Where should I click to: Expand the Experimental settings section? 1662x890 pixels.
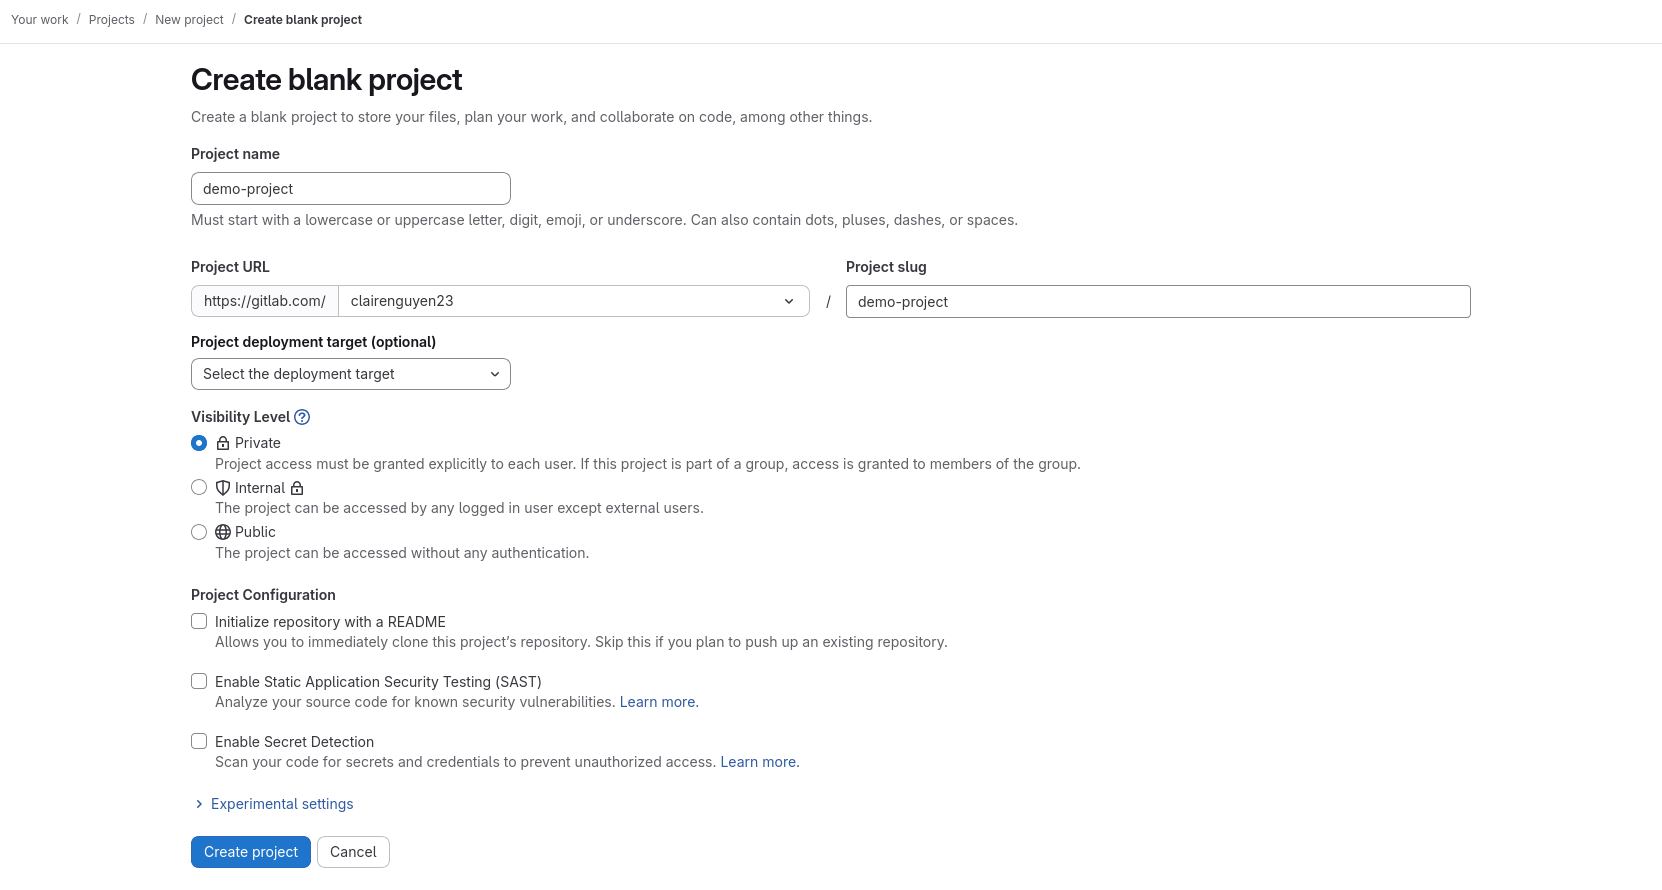[281, 803]
